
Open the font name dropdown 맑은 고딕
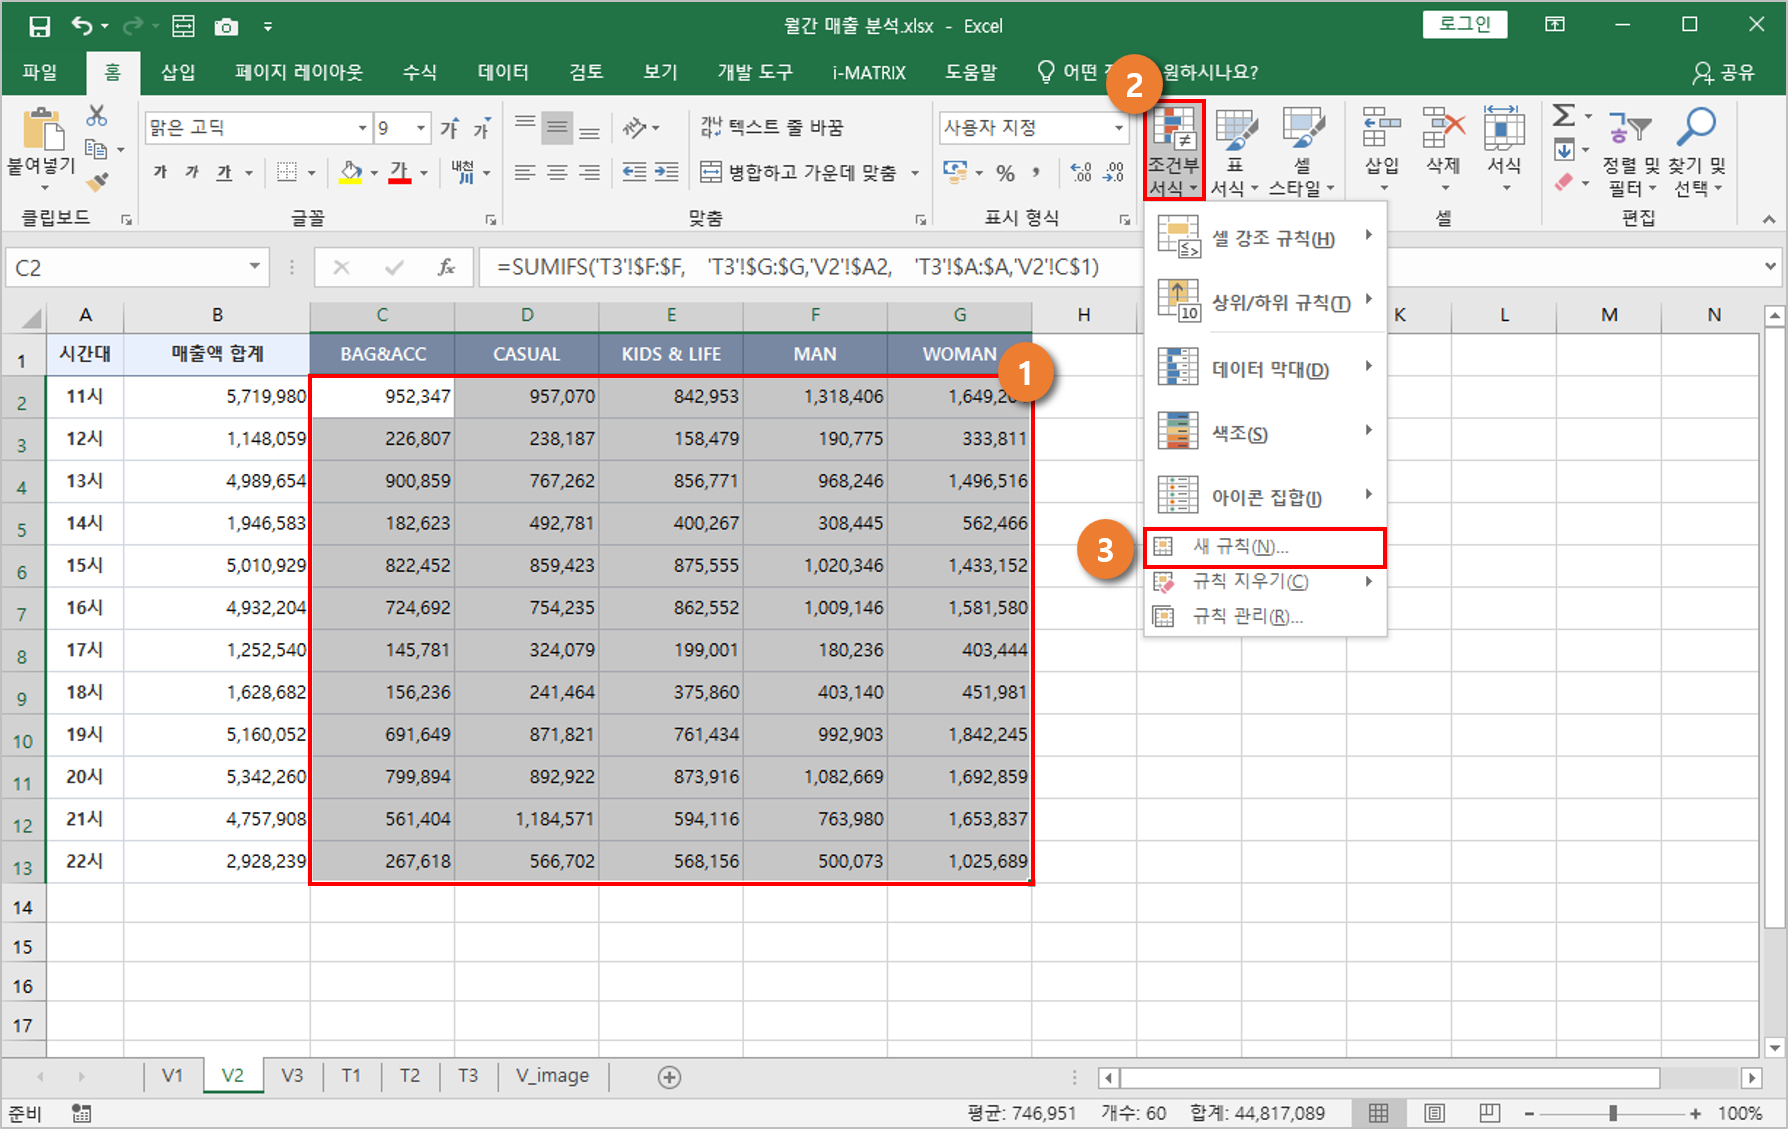tap(362, 128)
